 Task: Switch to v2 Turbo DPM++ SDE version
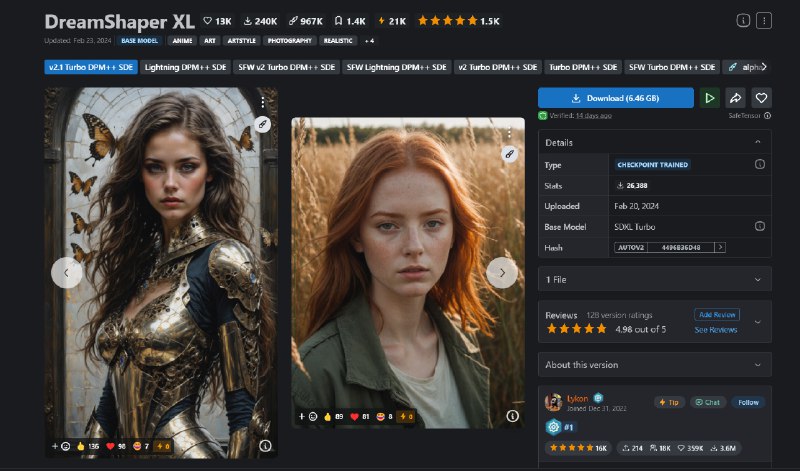(x=497, y=67)
